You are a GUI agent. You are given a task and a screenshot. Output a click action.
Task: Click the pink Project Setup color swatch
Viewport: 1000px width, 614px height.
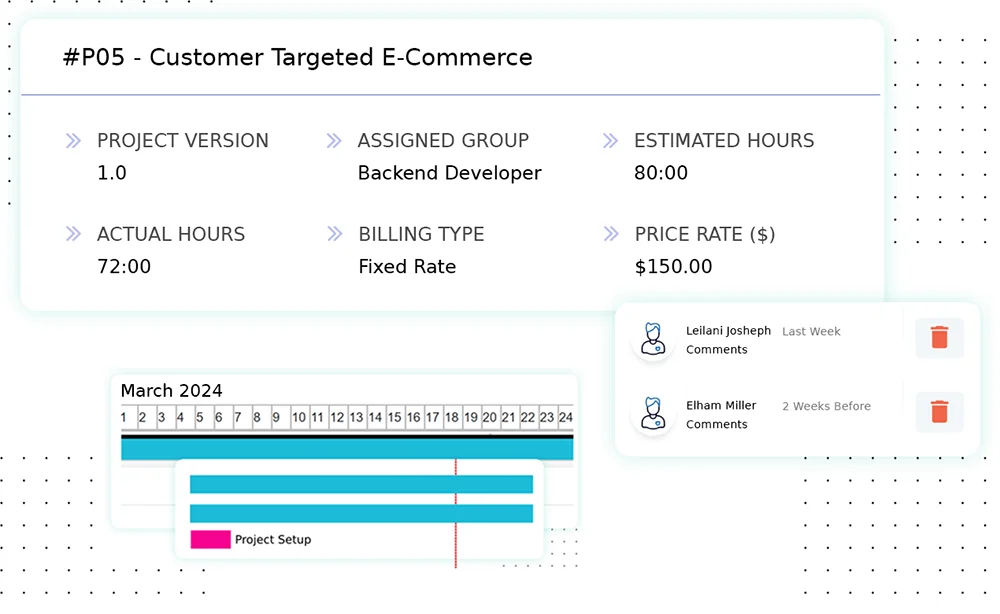pos(209,539)
